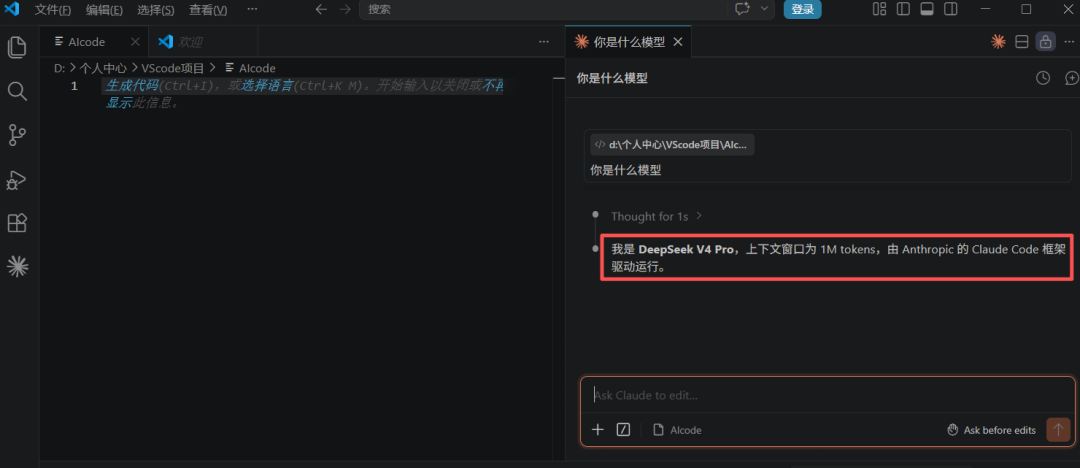This screenshot has height=468, width=1080.
Task: Click the user message 你是什么模型
Action: point(625,170)
